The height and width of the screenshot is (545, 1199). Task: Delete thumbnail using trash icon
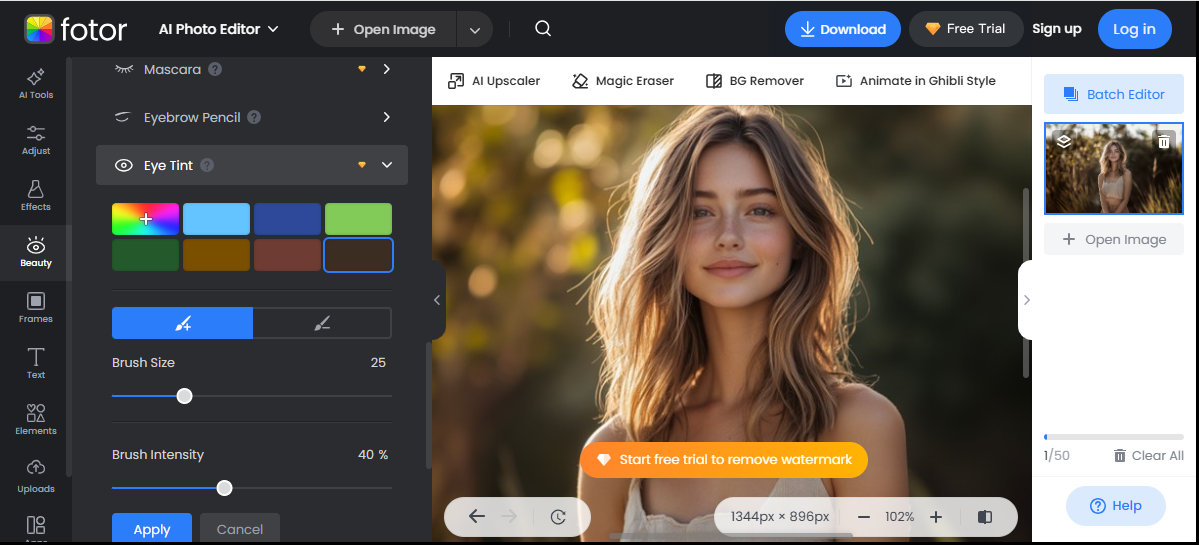click(1163, 141)
